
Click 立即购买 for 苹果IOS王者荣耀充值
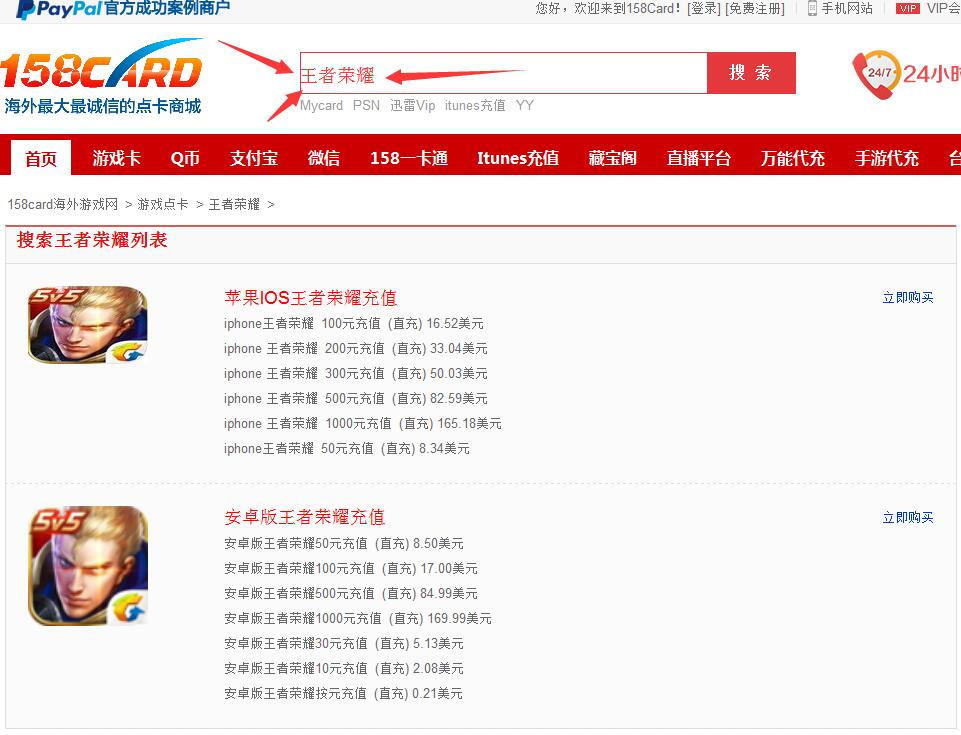coord(908,297)
